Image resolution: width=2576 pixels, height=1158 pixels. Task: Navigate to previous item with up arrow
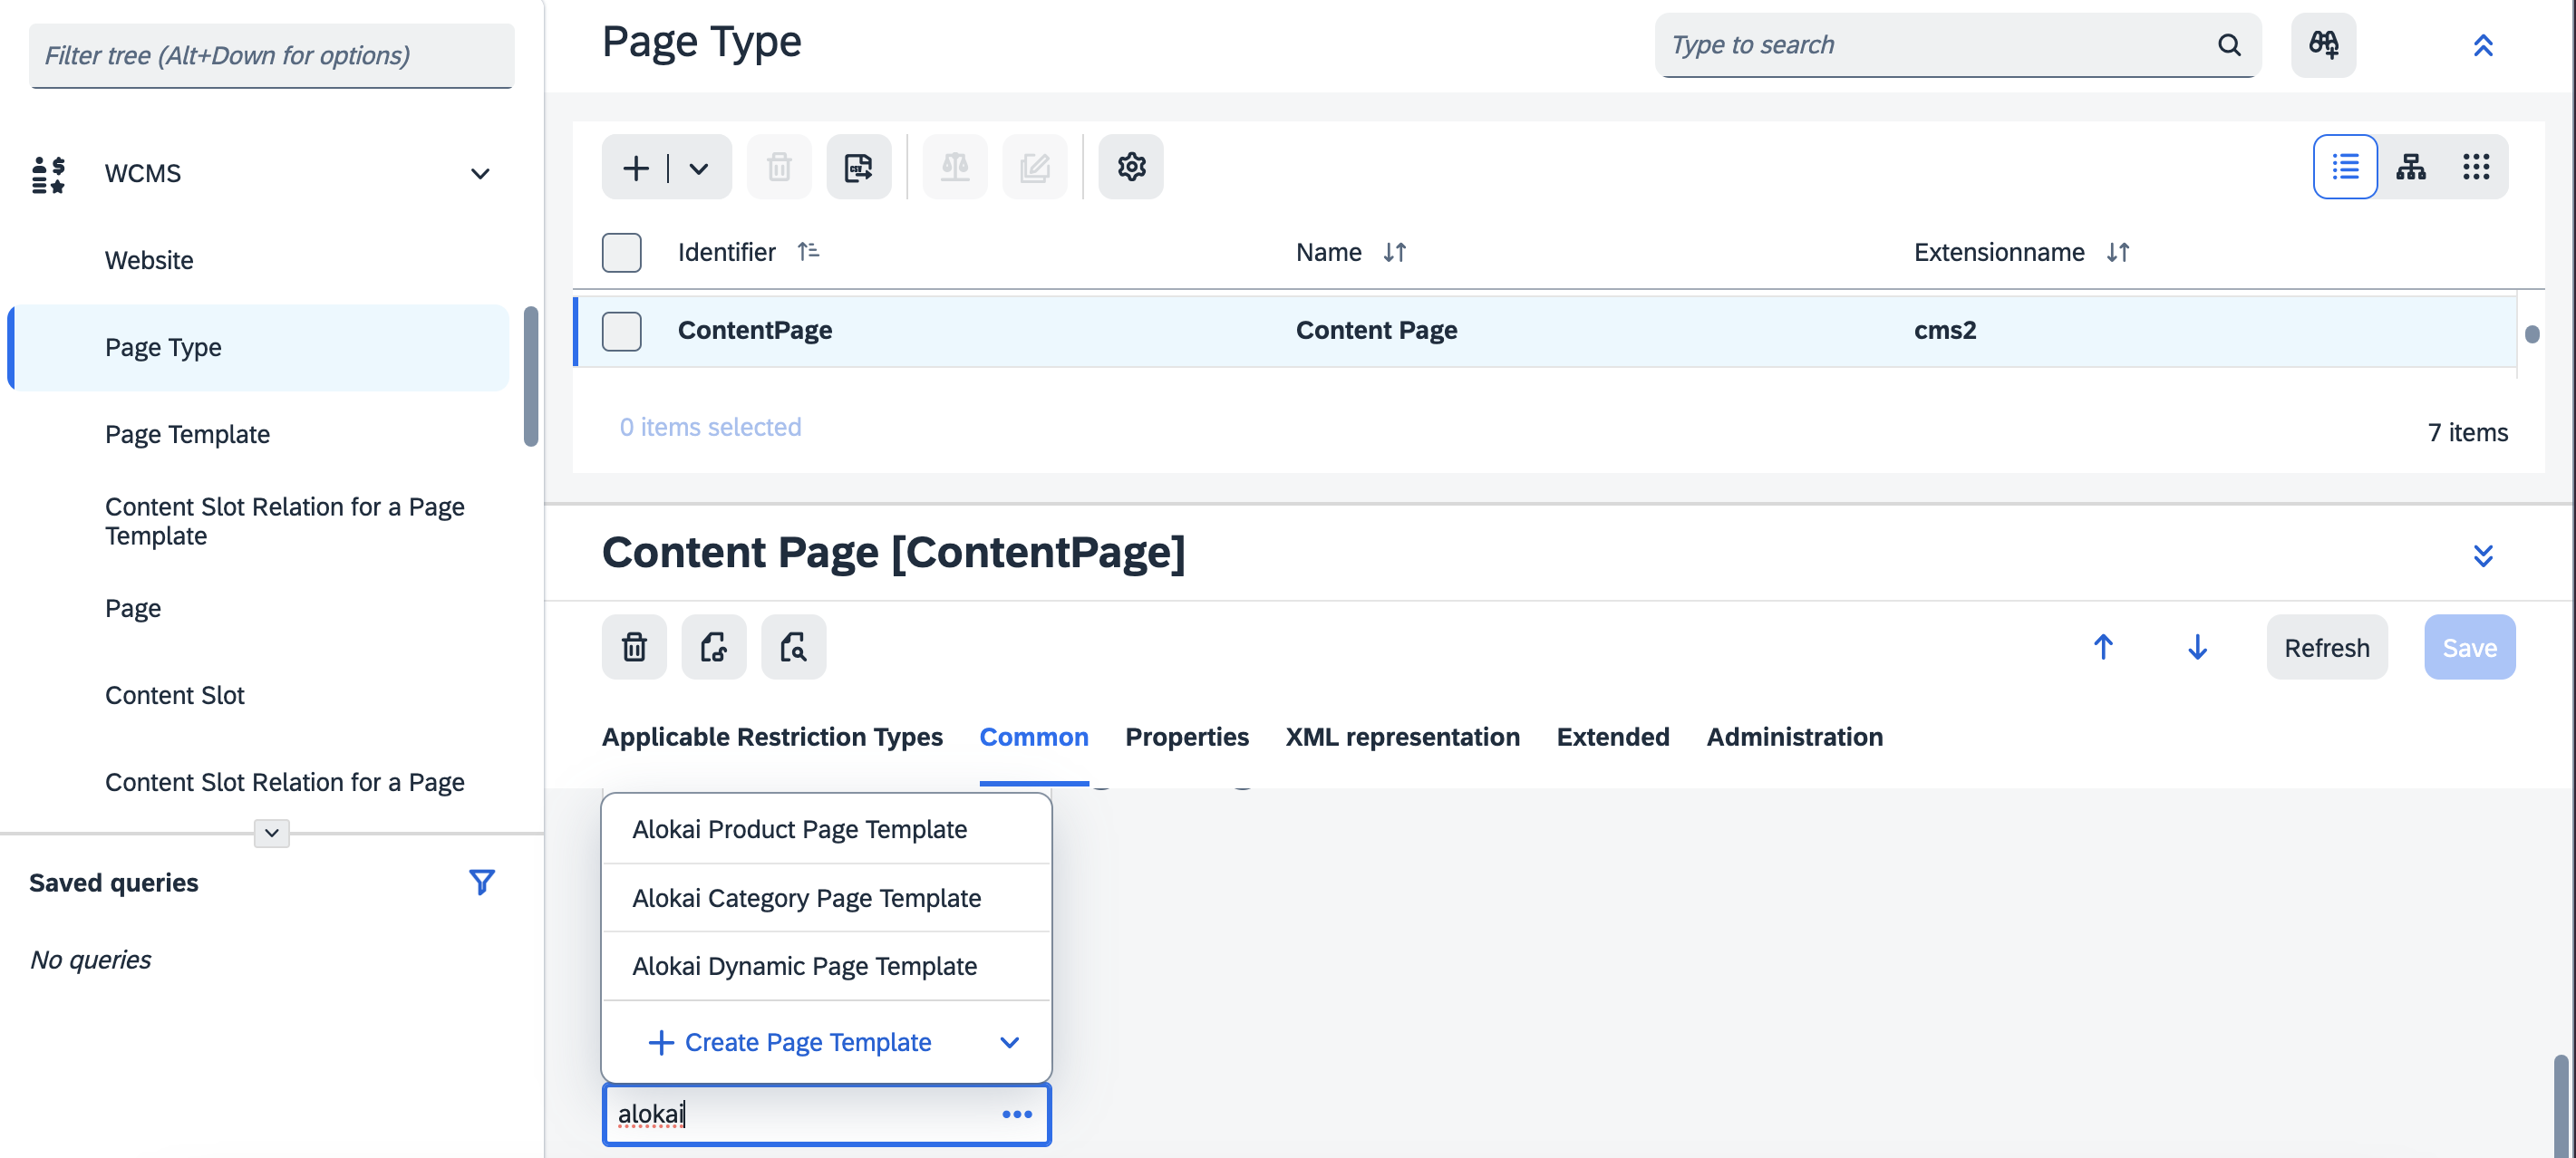2102,647
